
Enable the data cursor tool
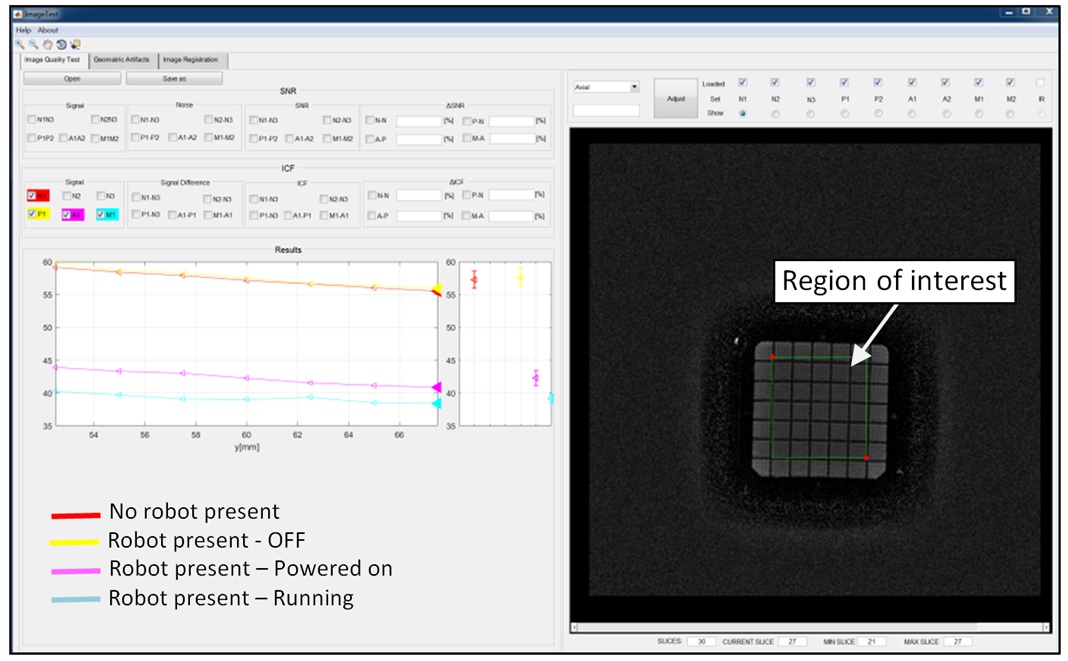click(x=75, y=44)
